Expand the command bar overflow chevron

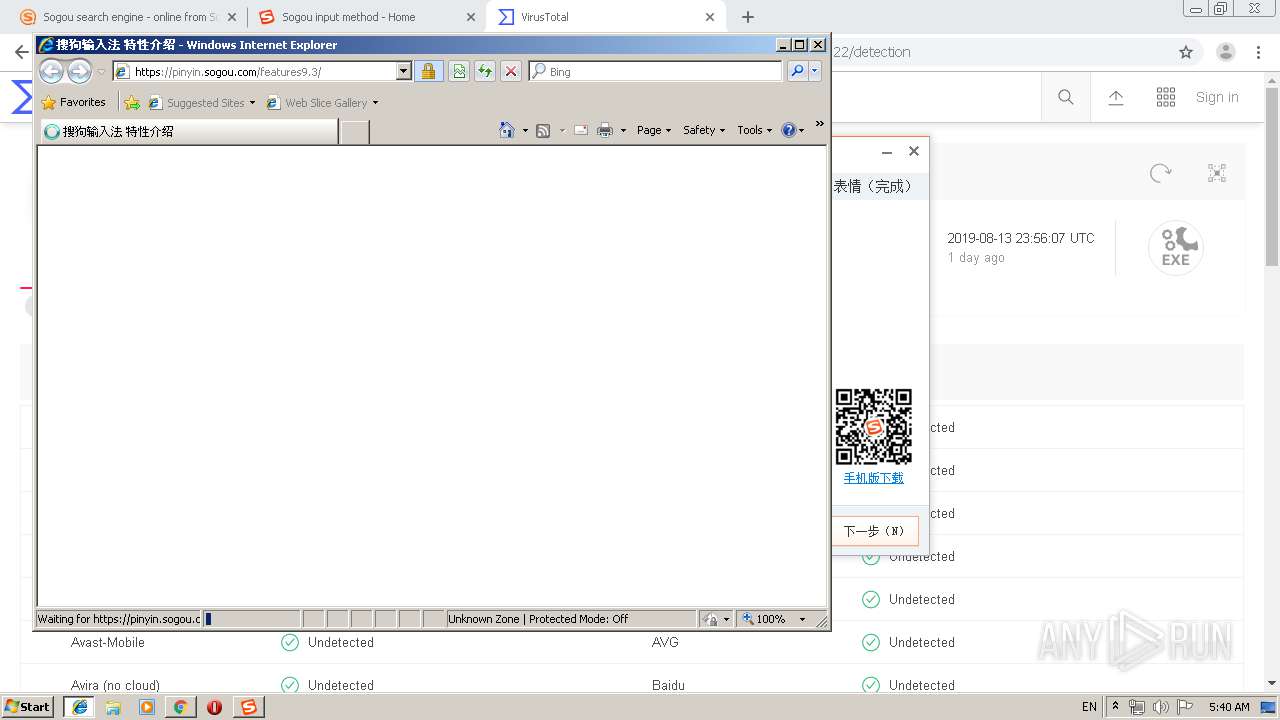[820, 124]
